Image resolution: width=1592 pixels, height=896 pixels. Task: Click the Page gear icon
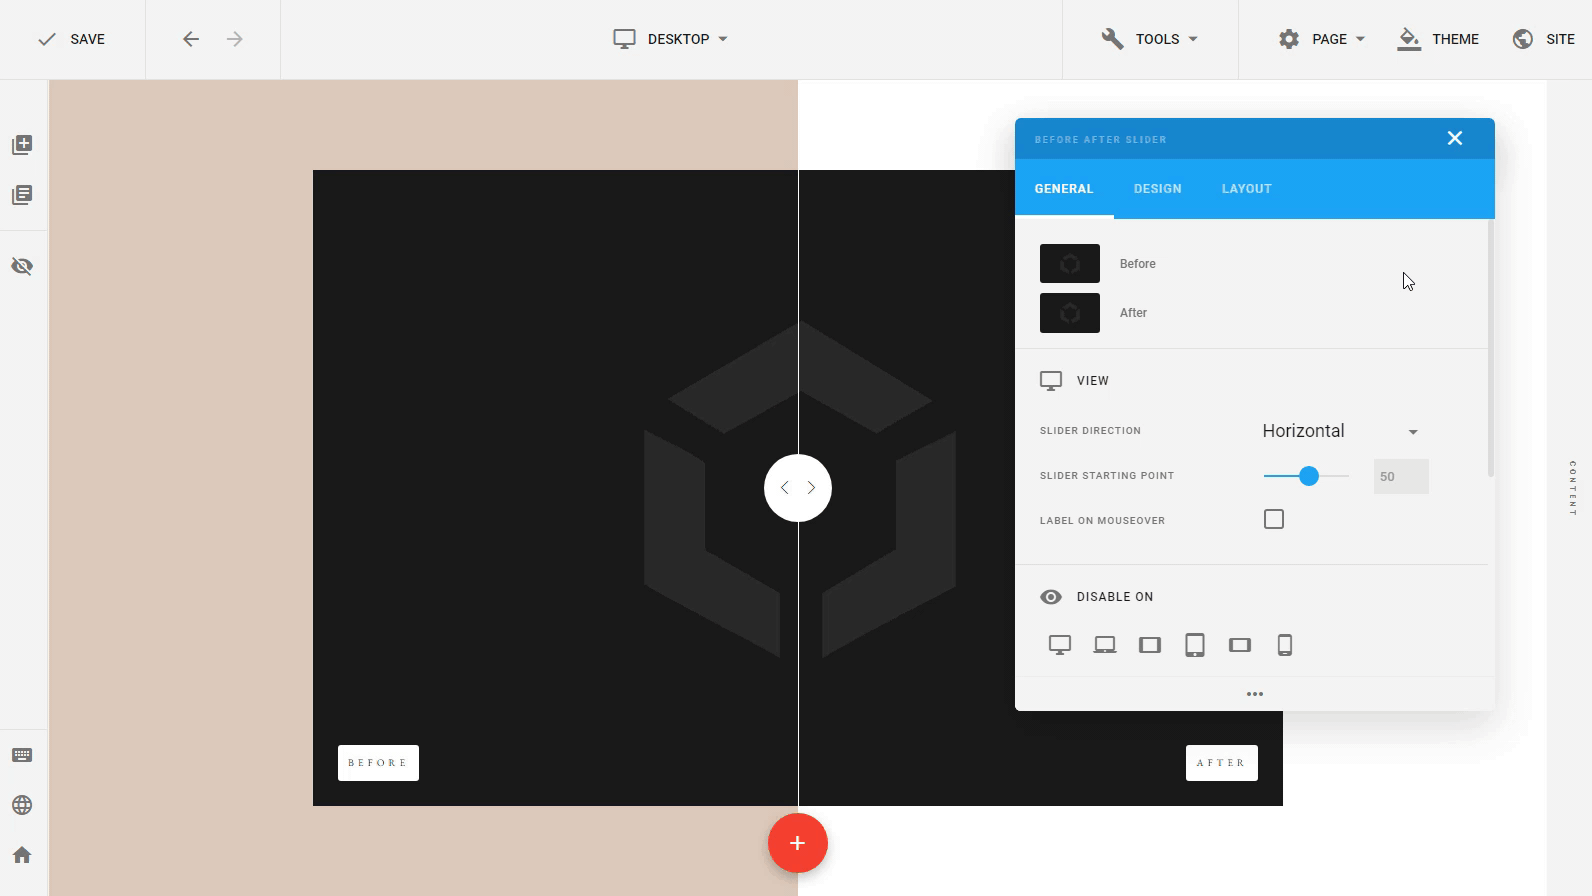click(1289, 39)
